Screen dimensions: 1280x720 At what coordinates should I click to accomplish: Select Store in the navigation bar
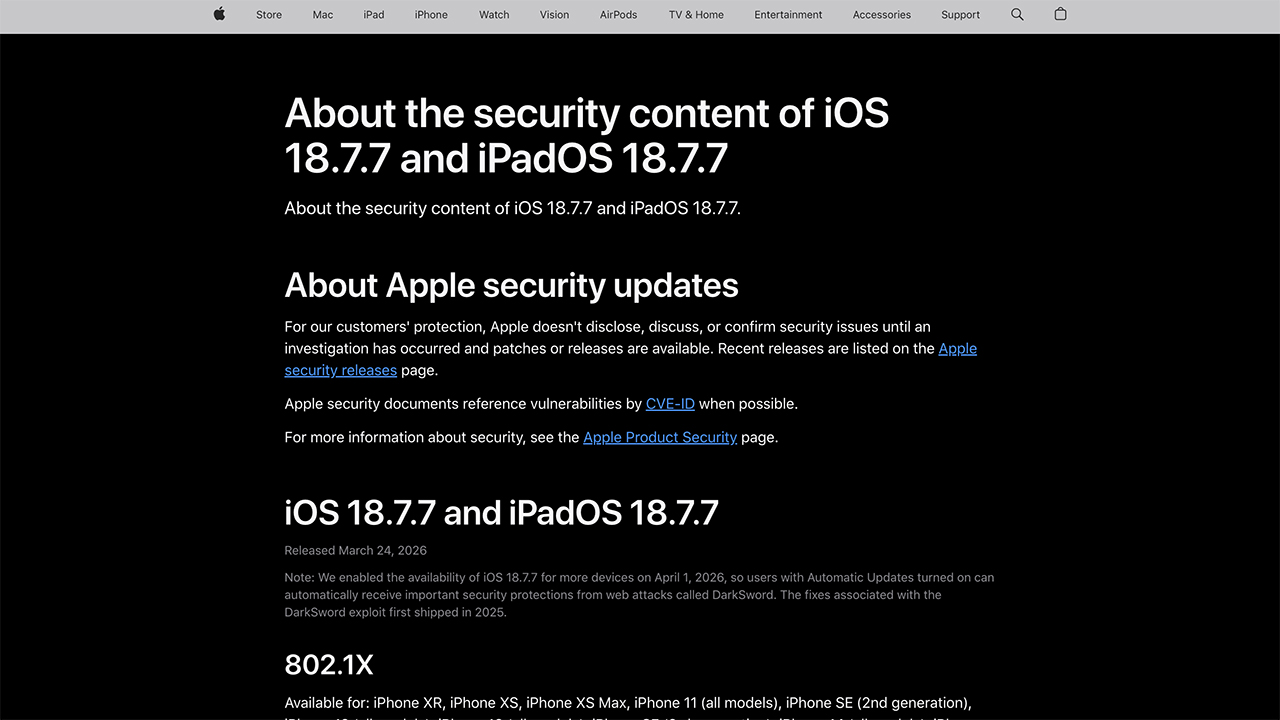[268, 15]
